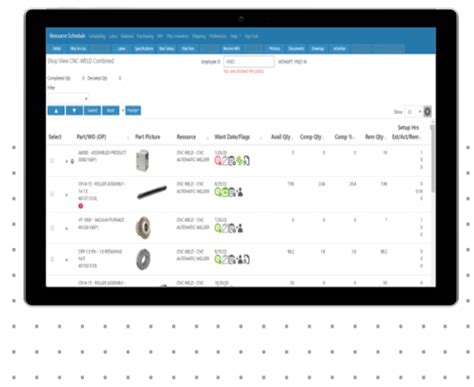Expand the cabinet part row details arrow
Image resolution: width=474 pixels, height=387 pixels.
pos(66,161)
